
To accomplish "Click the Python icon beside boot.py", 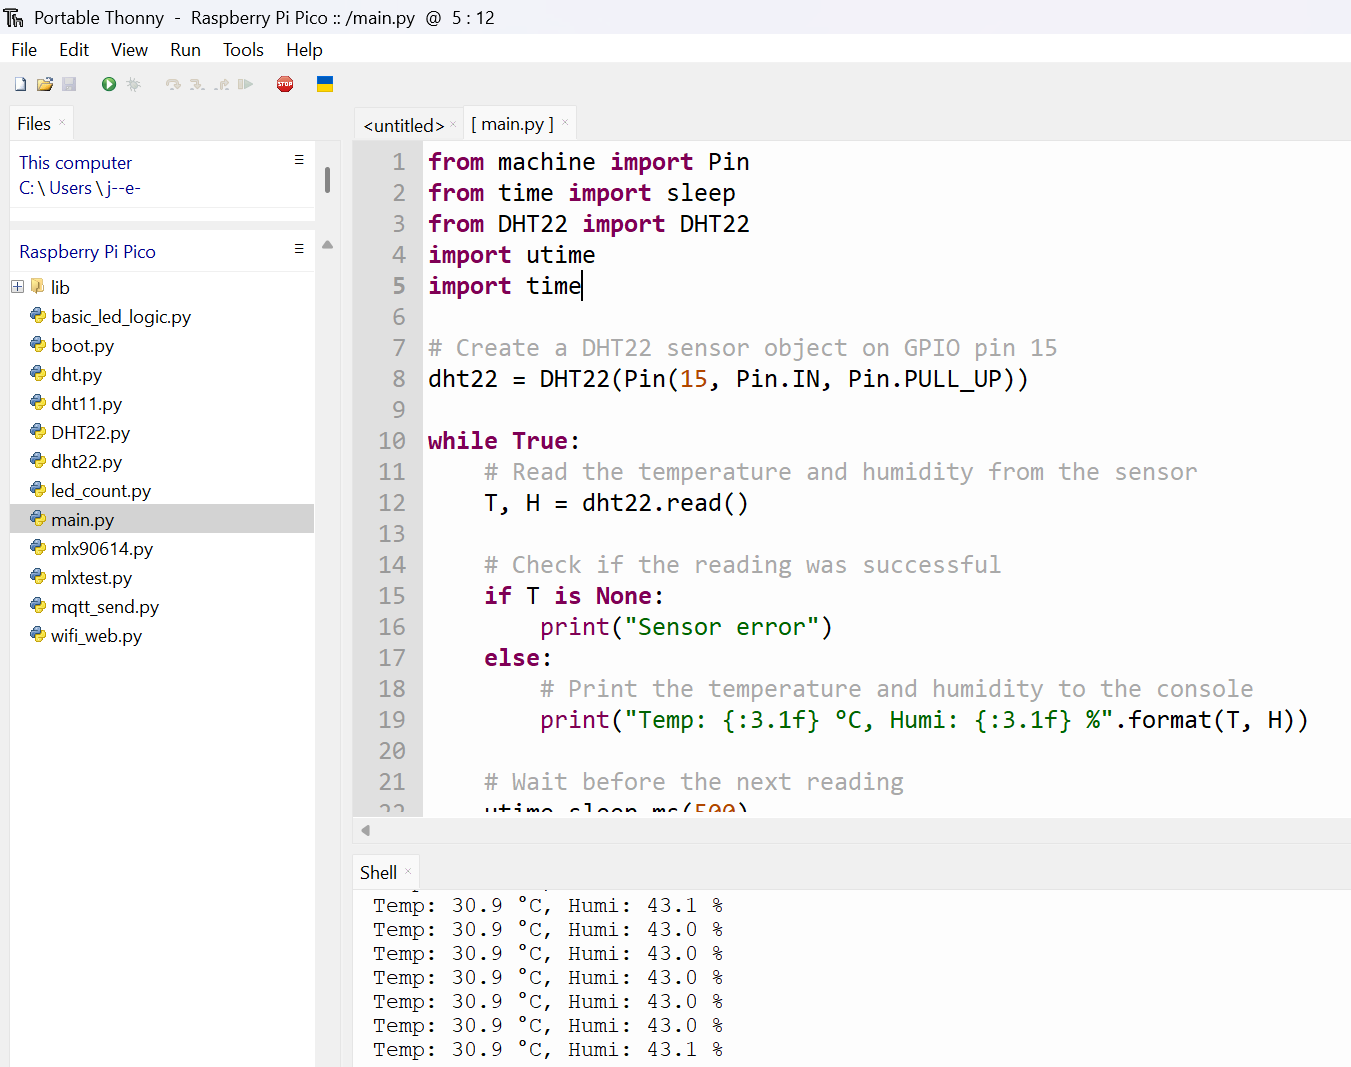I will point(38,345).
